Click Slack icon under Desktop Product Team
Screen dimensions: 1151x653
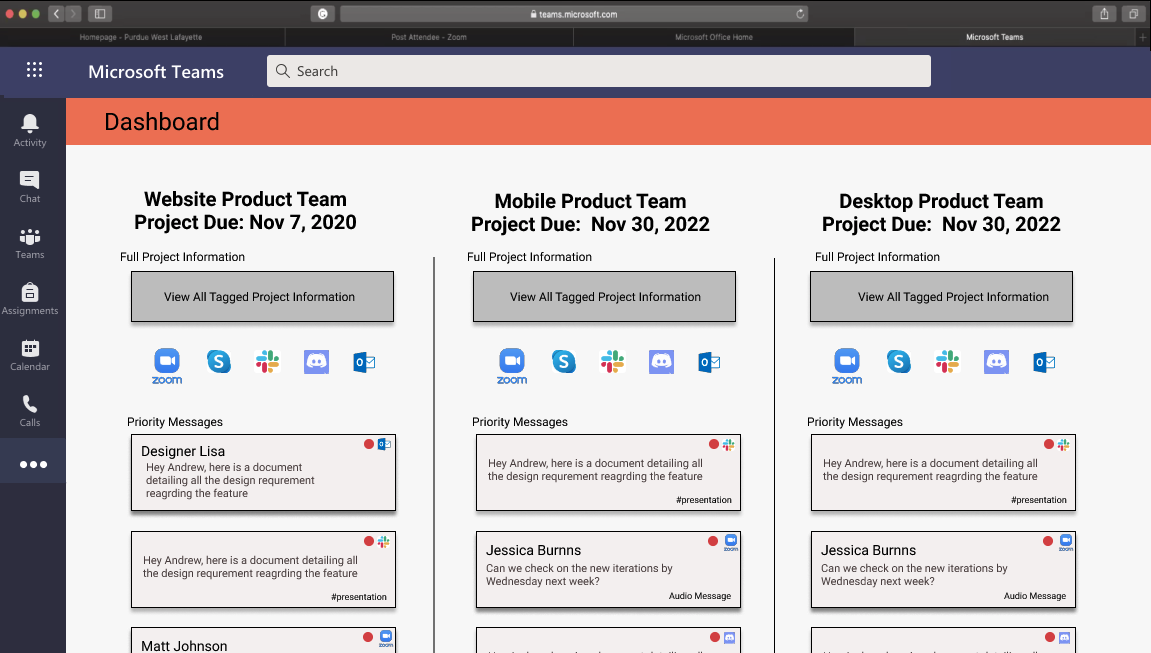947,362
